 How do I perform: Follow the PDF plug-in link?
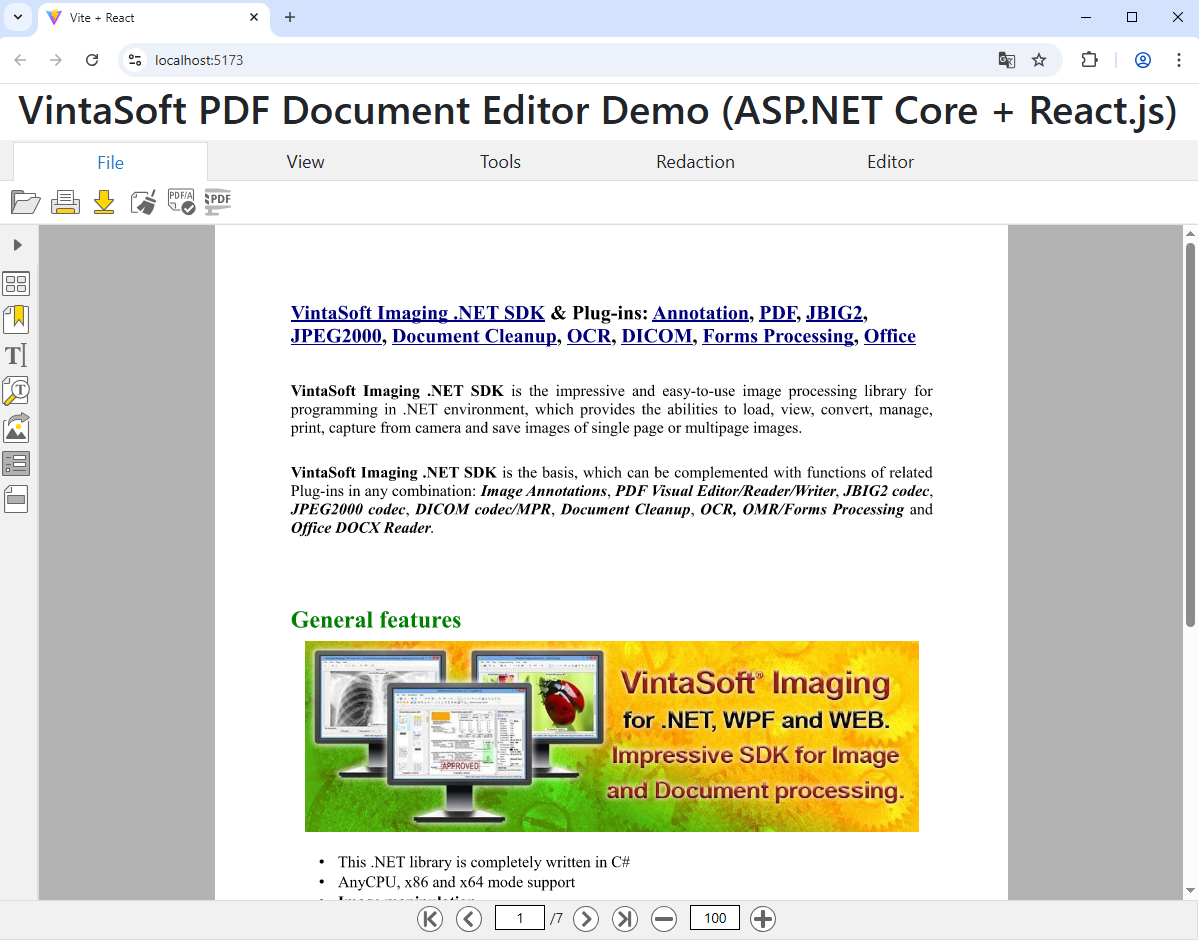778,313
